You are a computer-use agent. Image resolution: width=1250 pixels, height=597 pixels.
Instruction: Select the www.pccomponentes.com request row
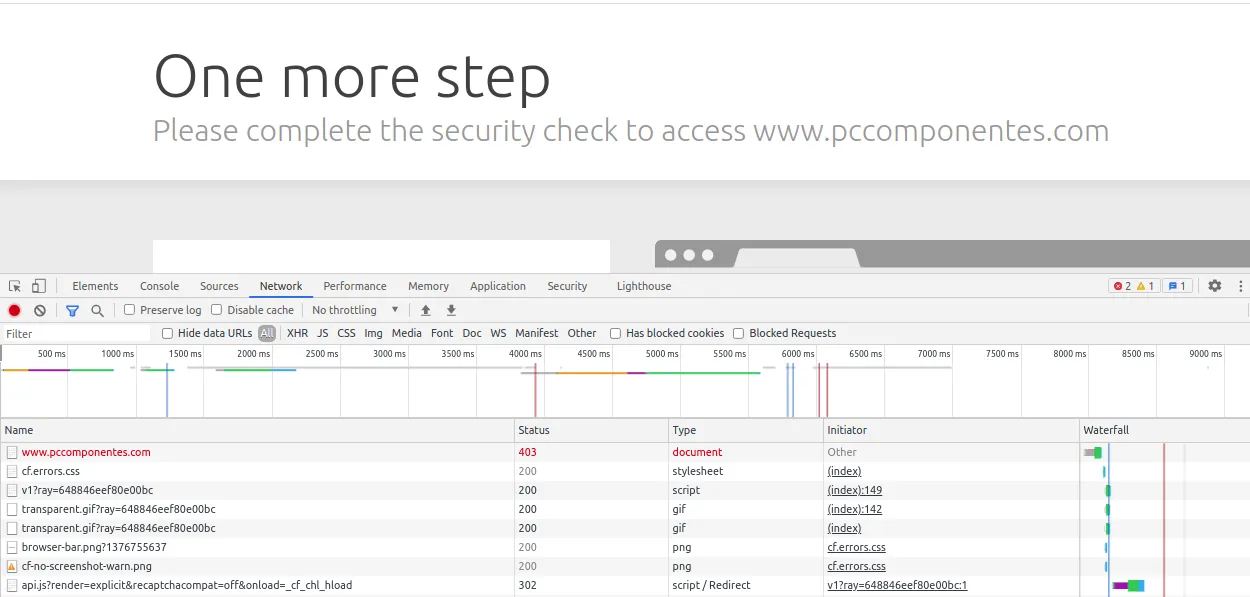pos(625,452)
